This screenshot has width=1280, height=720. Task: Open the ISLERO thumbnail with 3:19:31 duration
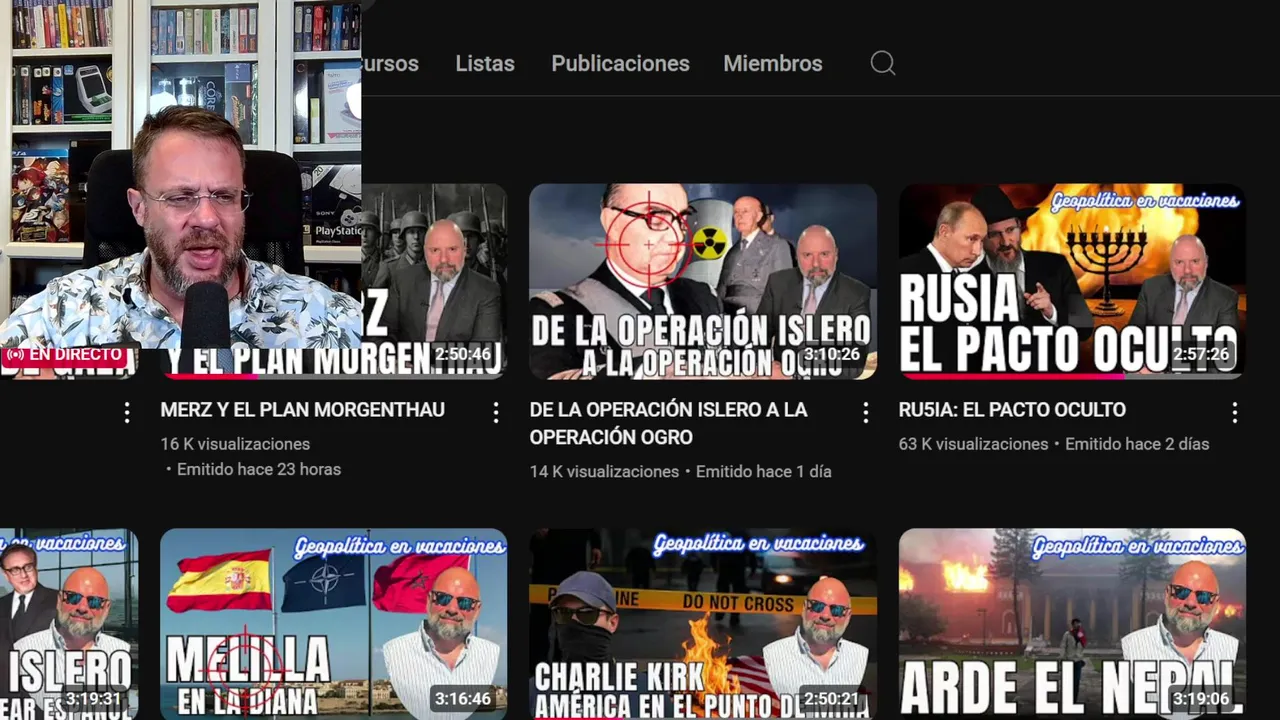coord(68,624)
